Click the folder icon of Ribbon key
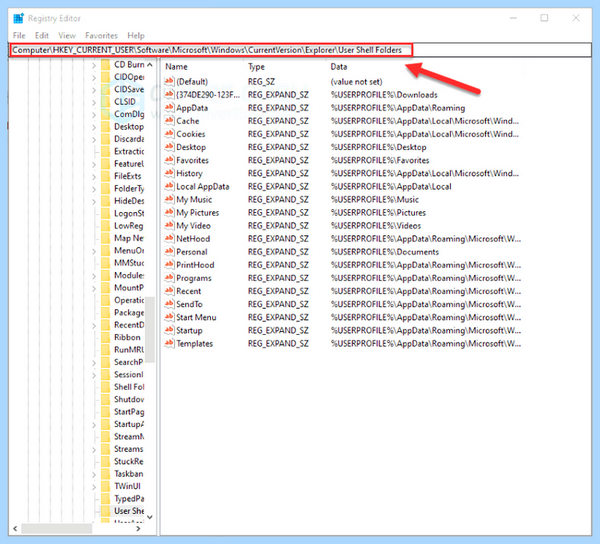600x544 pixels. pyautogui.click(x=106, y=337)
